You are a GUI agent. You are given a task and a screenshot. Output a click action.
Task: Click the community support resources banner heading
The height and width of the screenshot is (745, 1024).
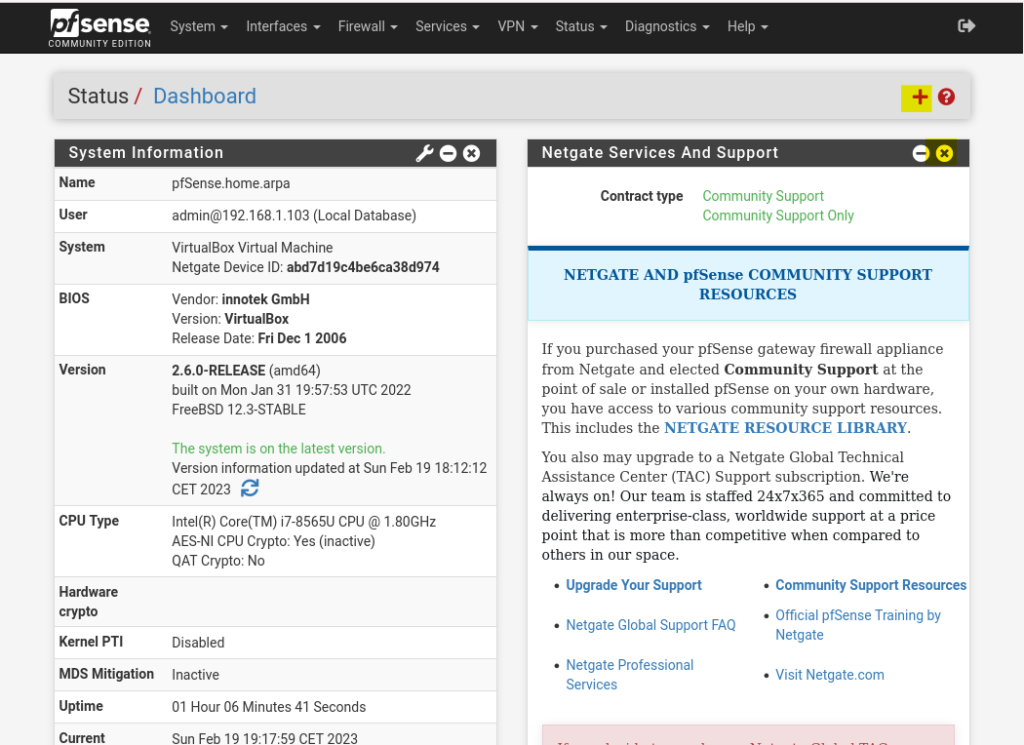[748, 284]
